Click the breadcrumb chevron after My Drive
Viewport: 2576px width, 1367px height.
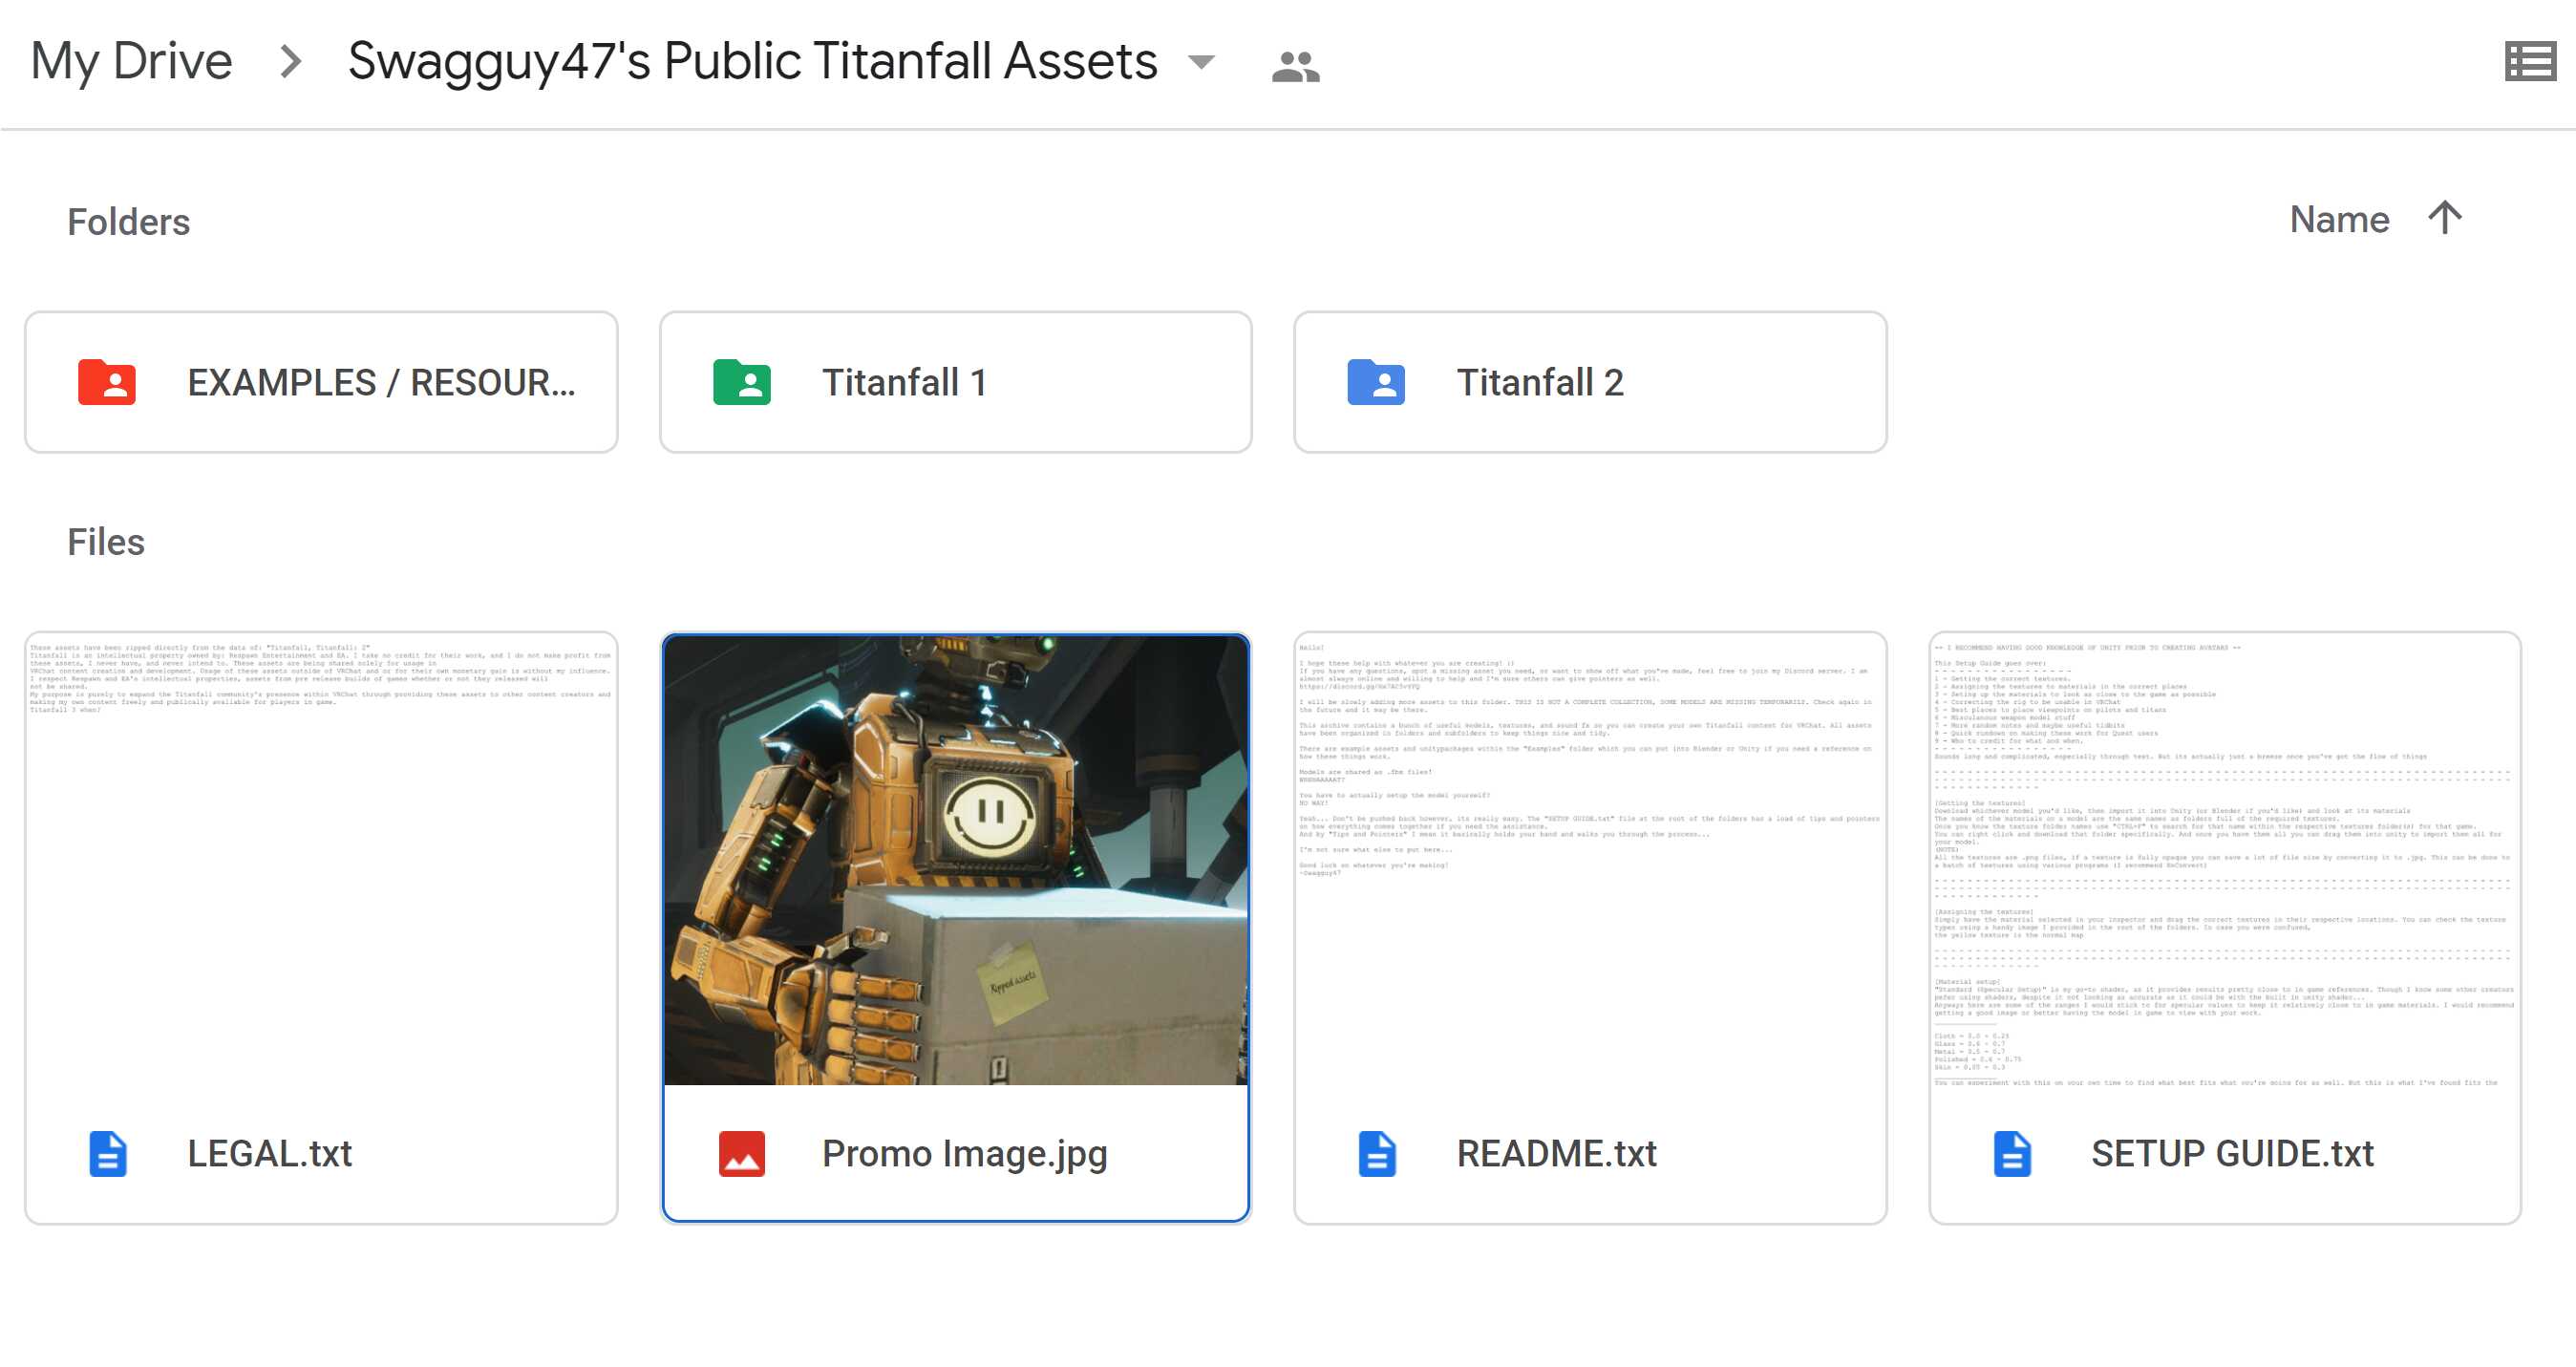click(x=291, y=62)
